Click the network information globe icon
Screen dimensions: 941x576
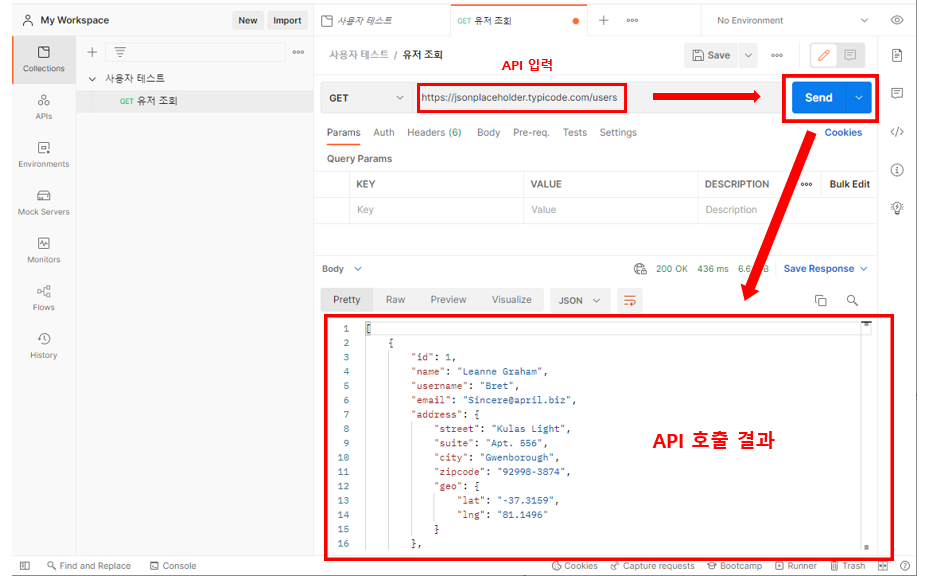(x=640, y=269)
